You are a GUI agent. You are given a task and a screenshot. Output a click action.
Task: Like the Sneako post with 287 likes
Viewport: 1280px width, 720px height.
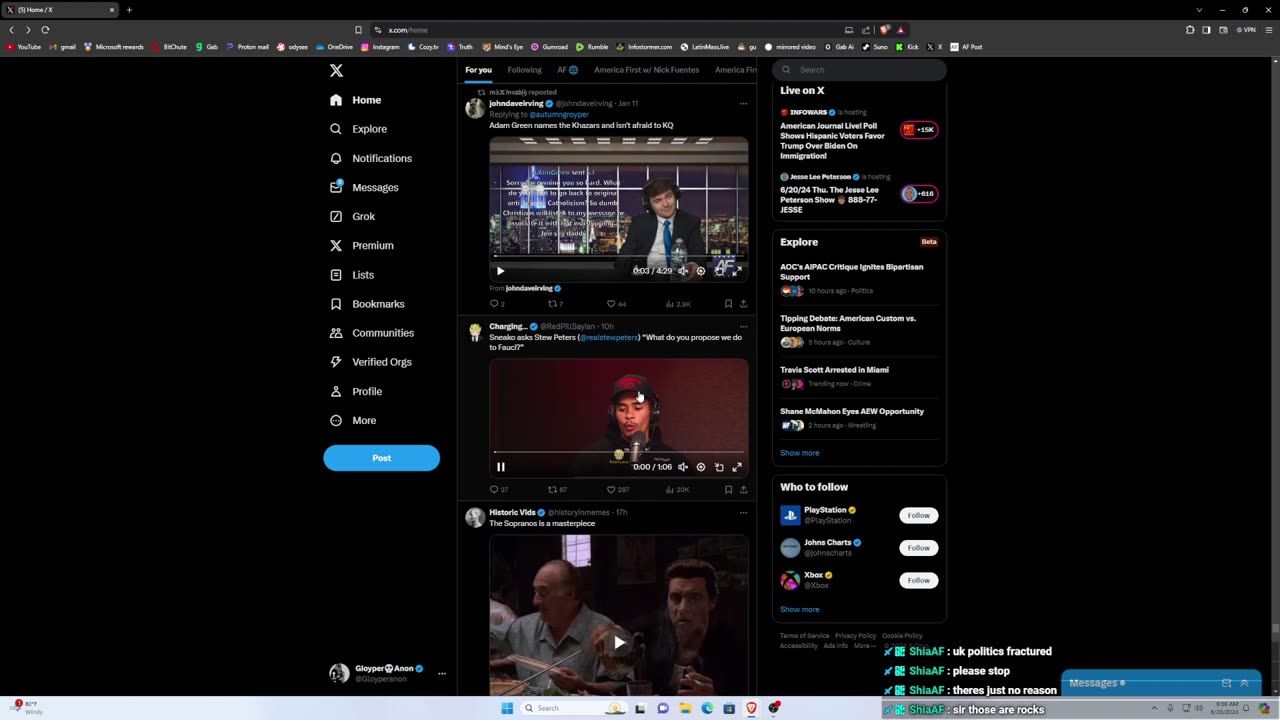point(618,490)
